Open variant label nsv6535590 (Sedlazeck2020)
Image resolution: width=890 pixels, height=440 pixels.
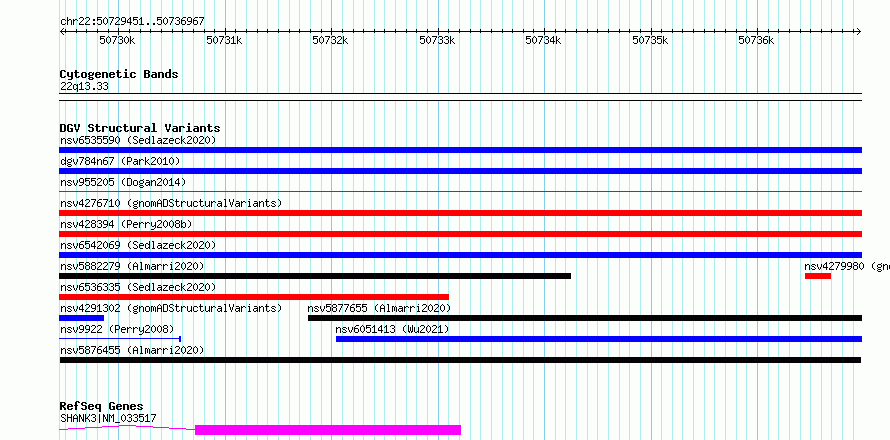(x=138, y=140)
